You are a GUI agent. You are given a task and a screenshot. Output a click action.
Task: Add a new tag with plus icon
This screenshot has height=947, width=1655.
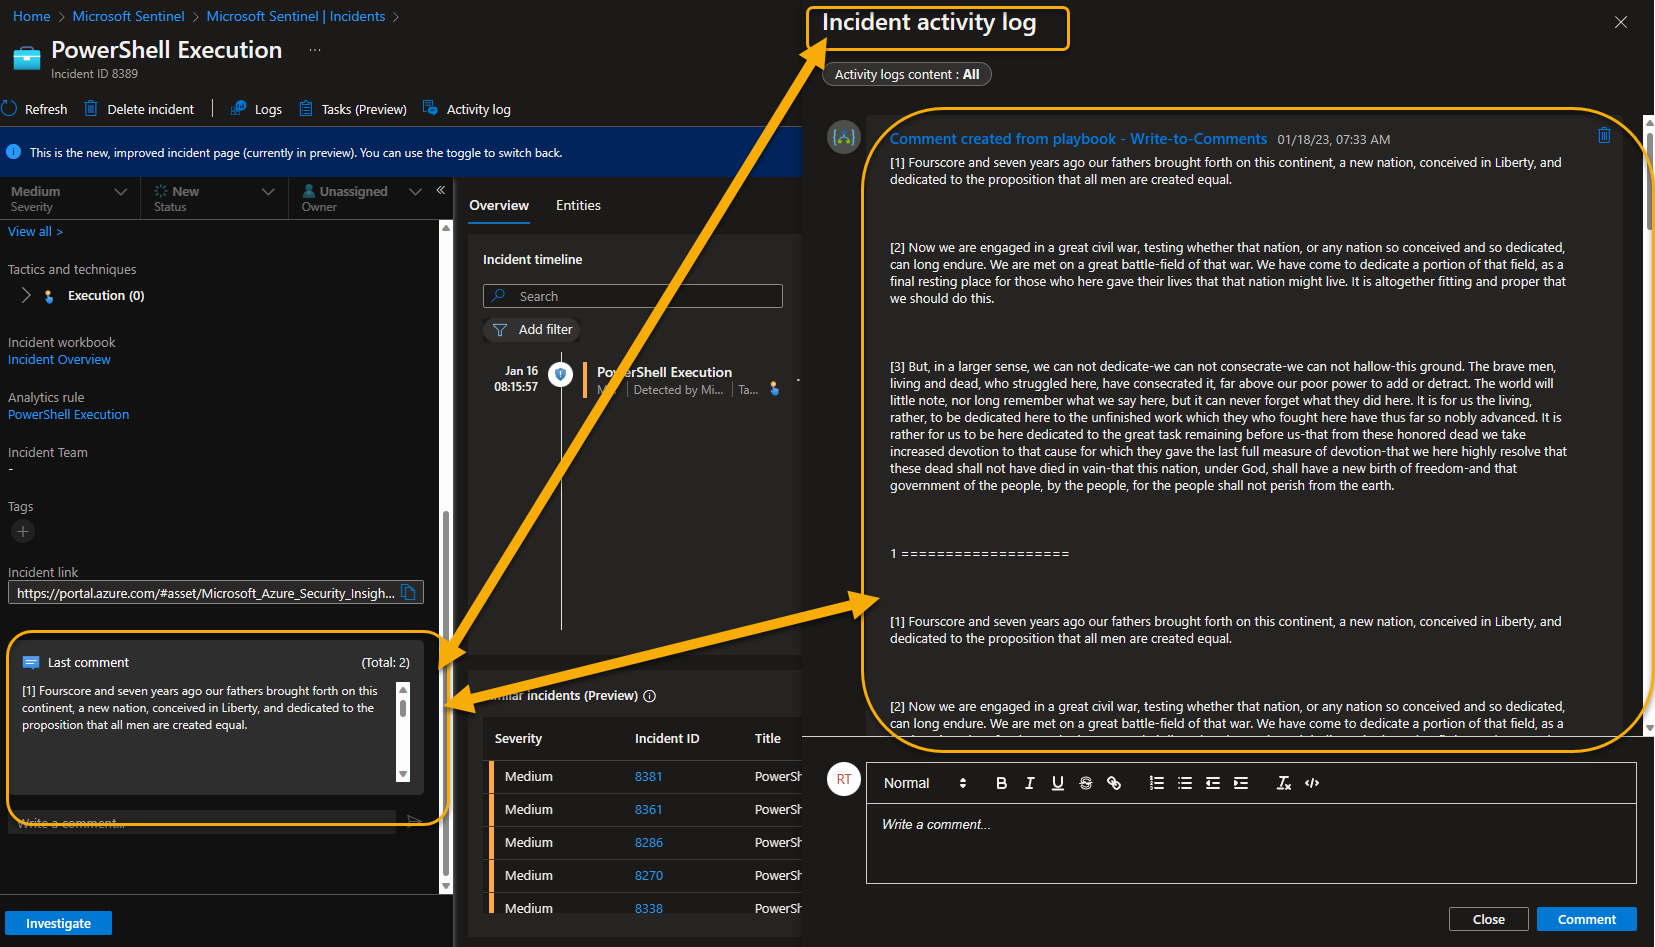pyautogui.click(x=23, y=531)
